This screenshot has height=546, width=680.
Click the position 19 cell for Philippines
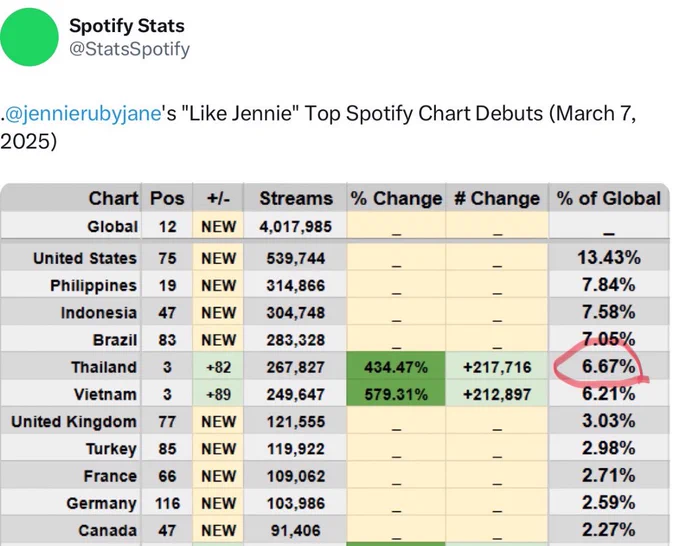[167, 286]
